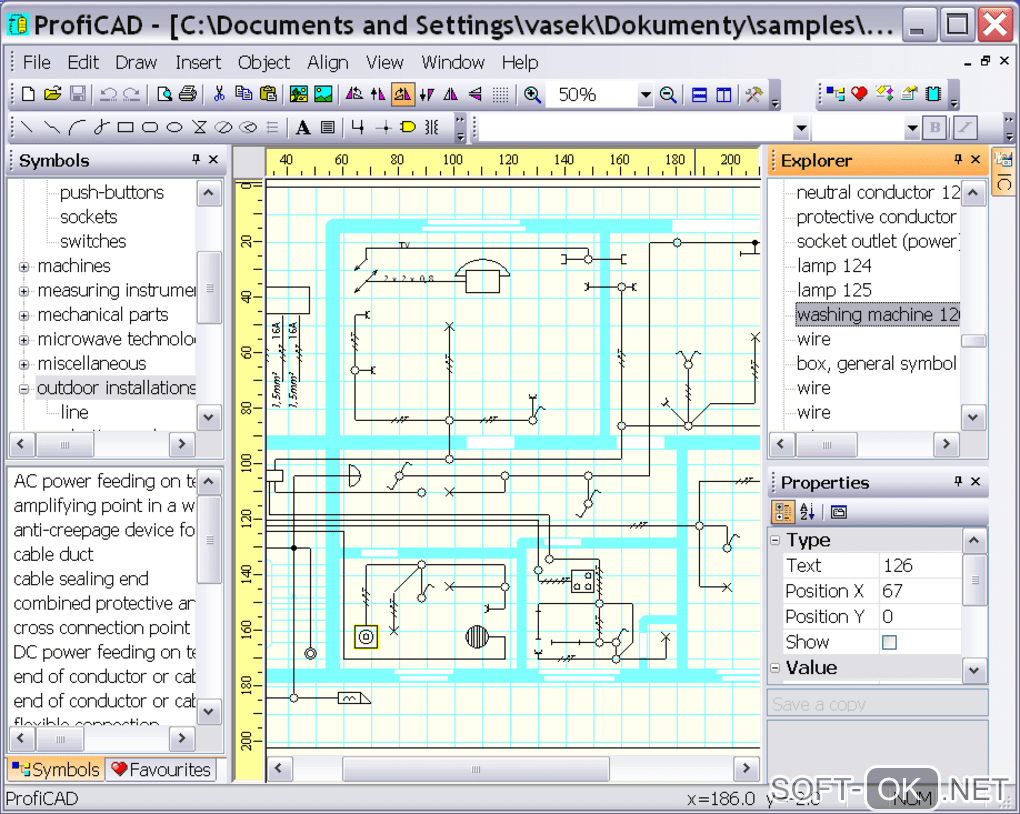The width and height of the screenshot is (1020, 814).
Task: Switch to the Favourites tab
Action: (162, 769)
